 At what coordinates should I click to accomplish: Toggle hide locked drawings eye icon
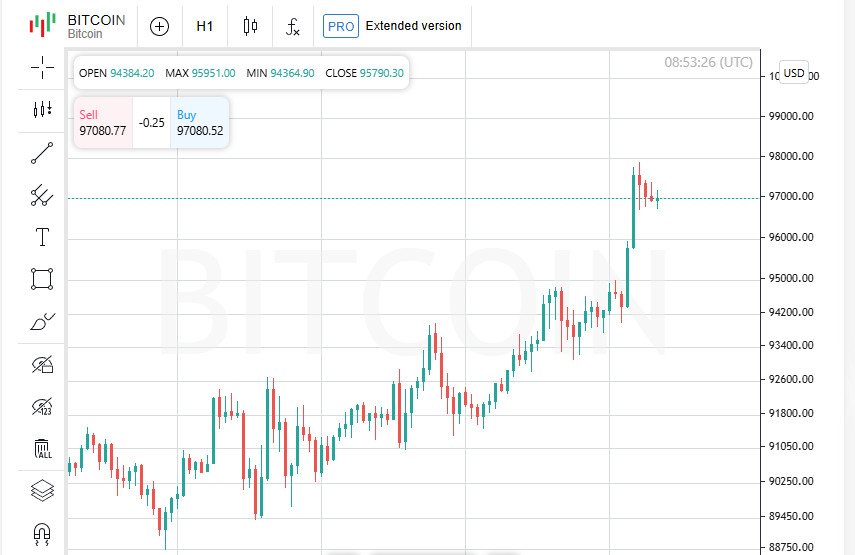[42, 364]
